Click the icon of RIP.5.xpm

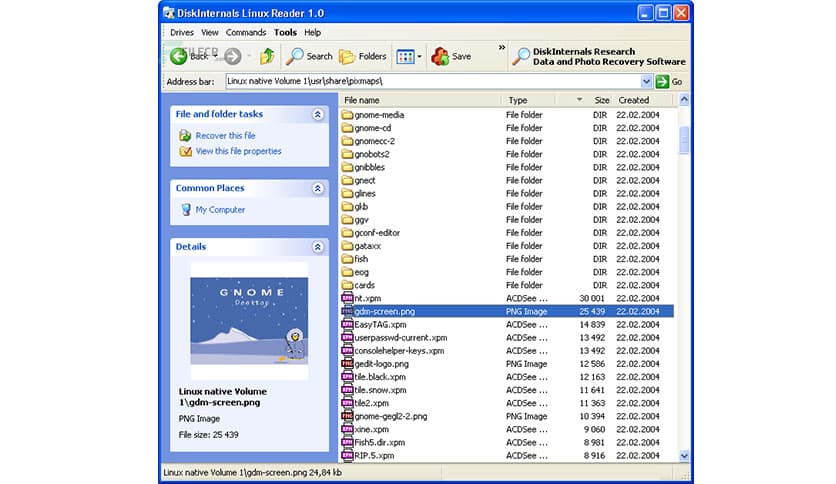pyautogui.click(x=347, y=455)
